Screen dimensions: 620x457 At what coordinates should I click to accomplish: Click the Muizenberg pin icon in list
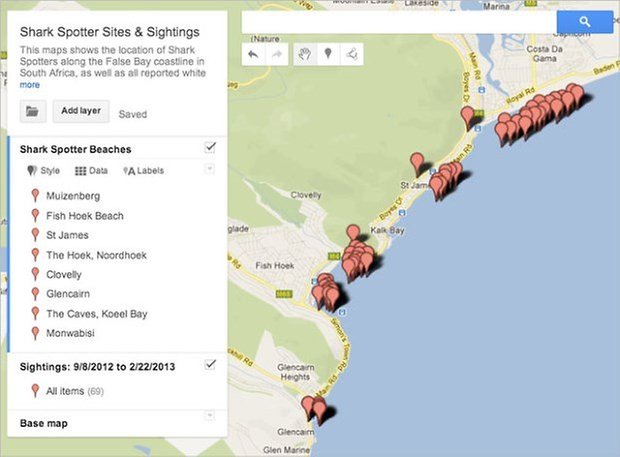coord(35,196)
